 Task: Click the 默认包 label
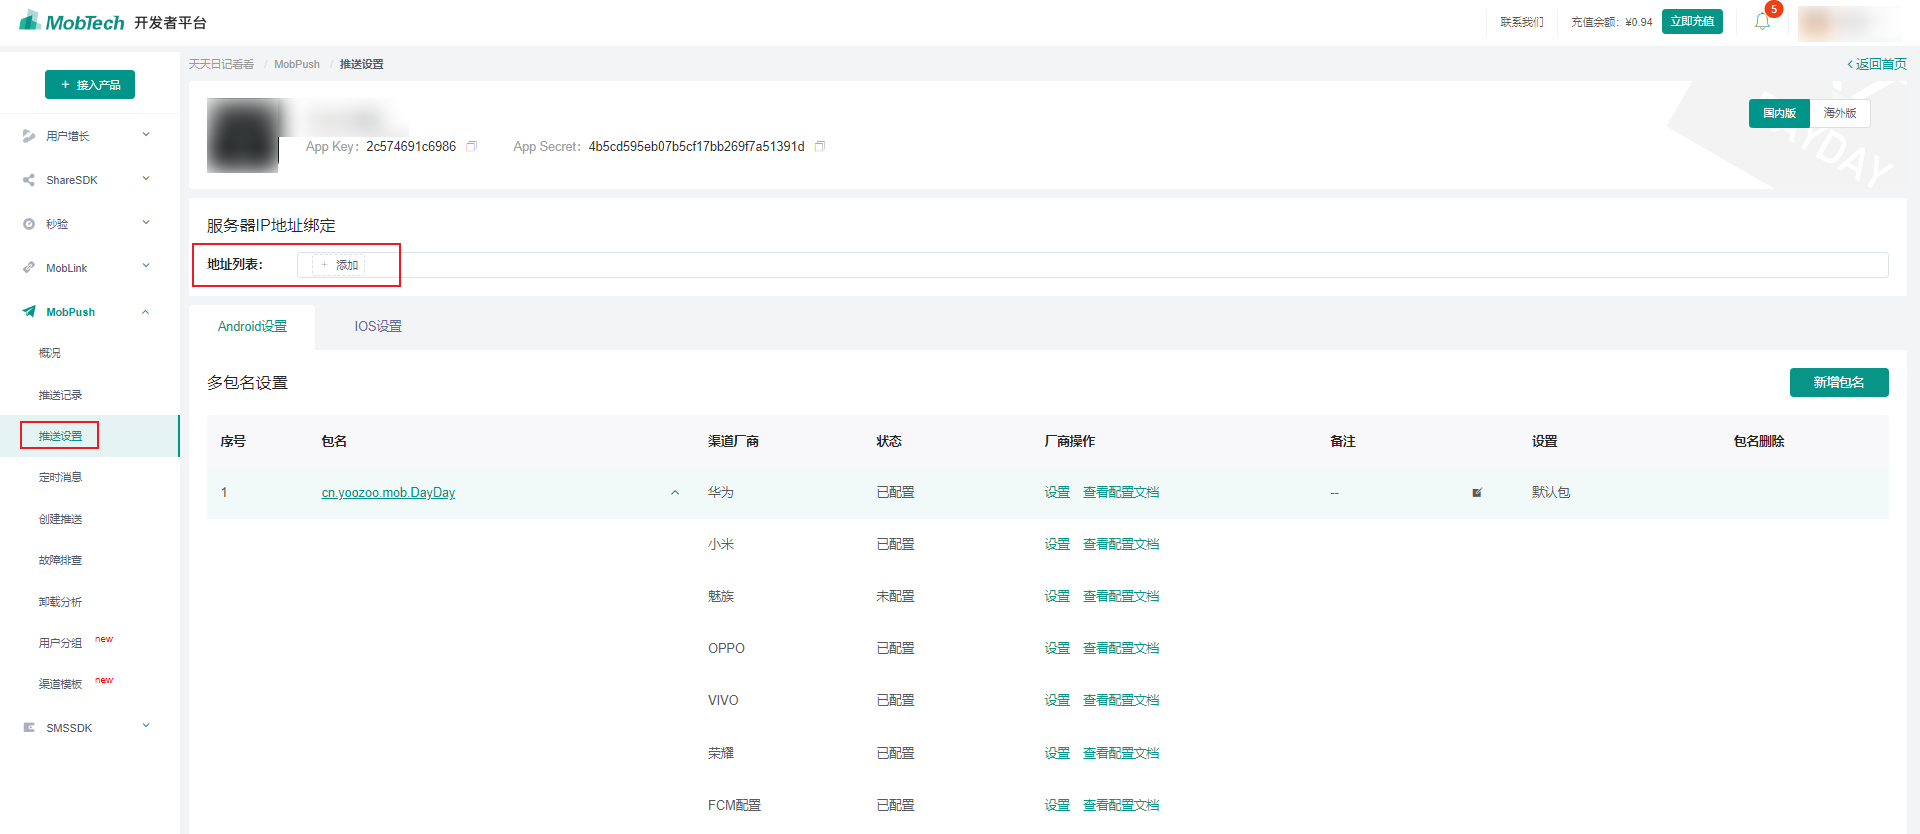[x=1551, y=492]
